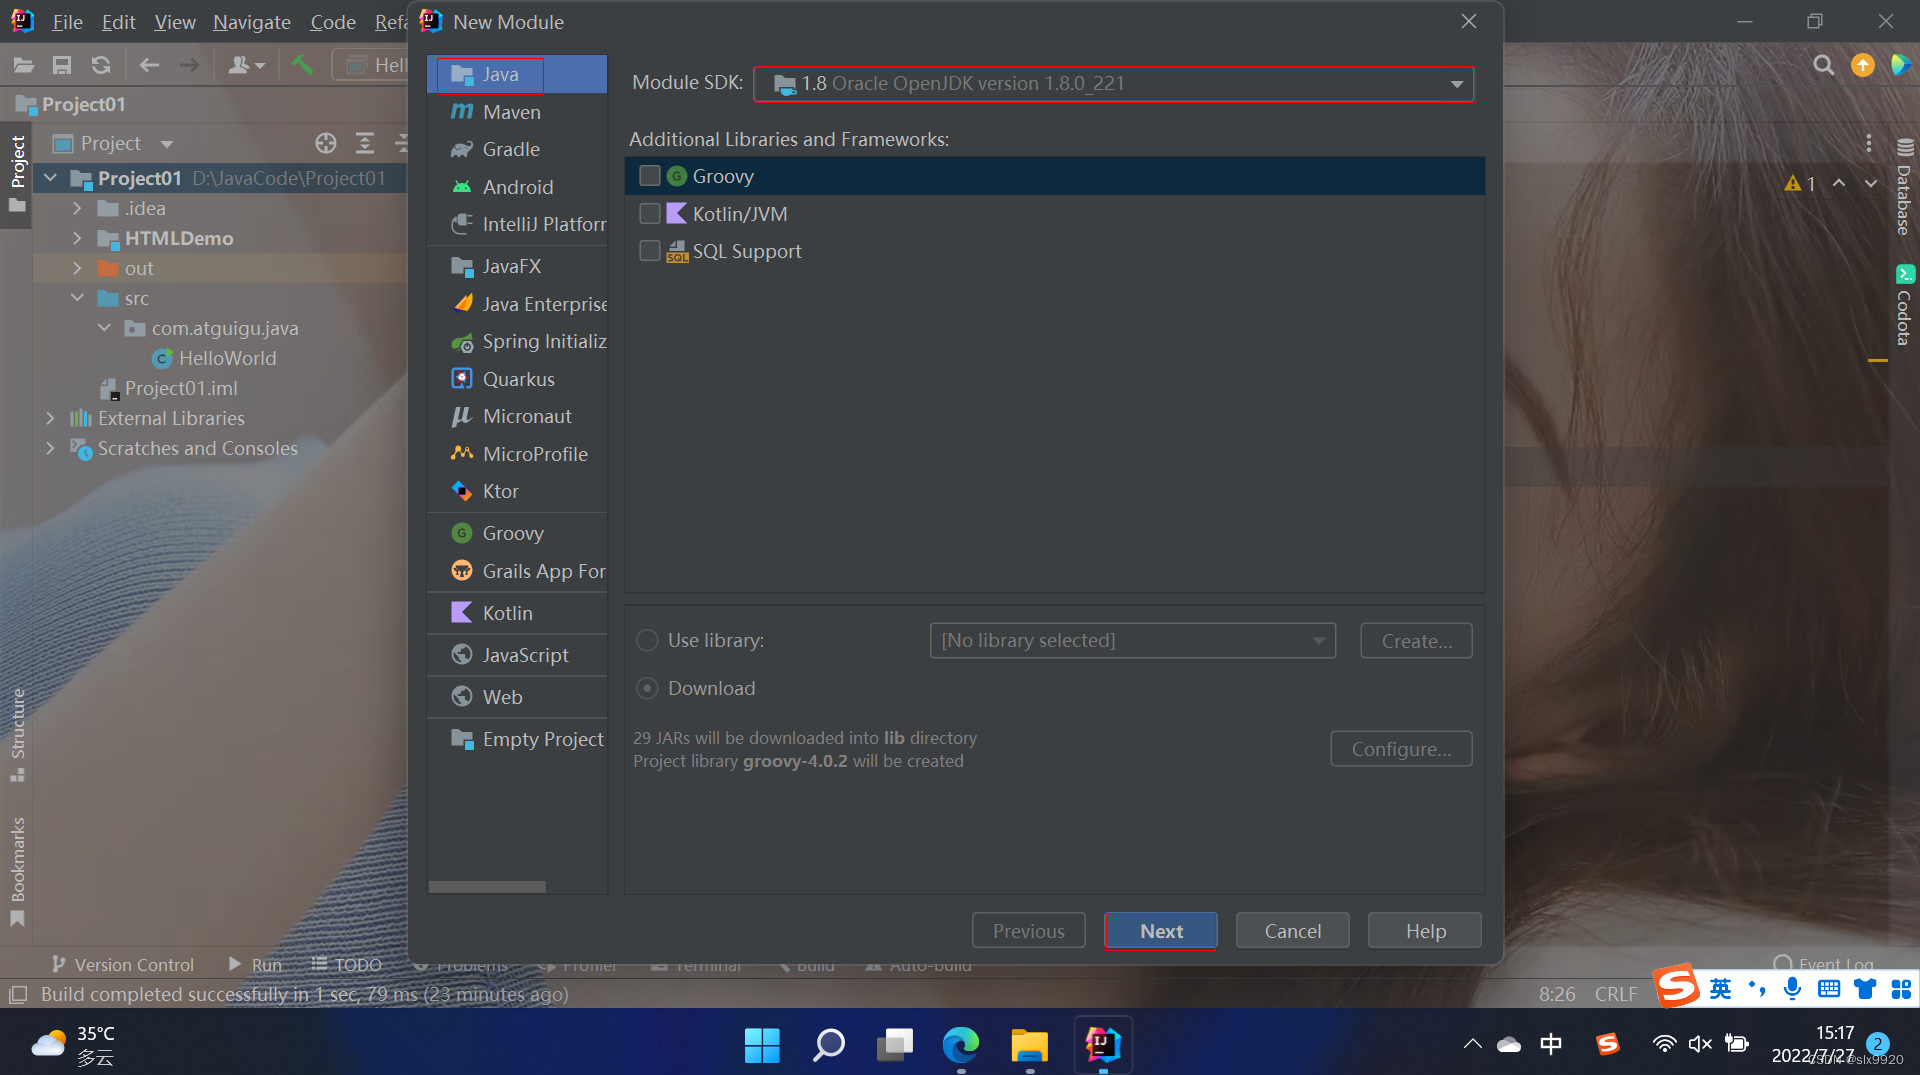
Task: Select Ktor module type
Action: coord(517,491)
